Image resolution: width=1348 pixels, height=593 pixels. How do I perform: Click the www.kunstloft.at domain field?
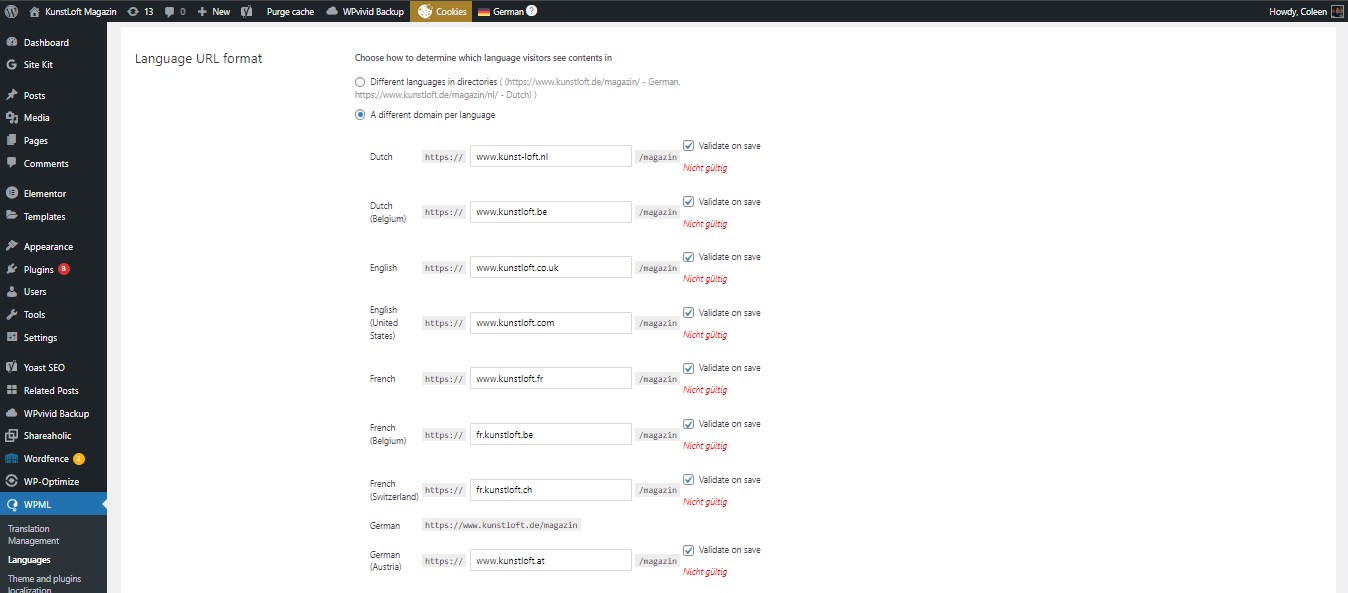[x=551, y=561]
